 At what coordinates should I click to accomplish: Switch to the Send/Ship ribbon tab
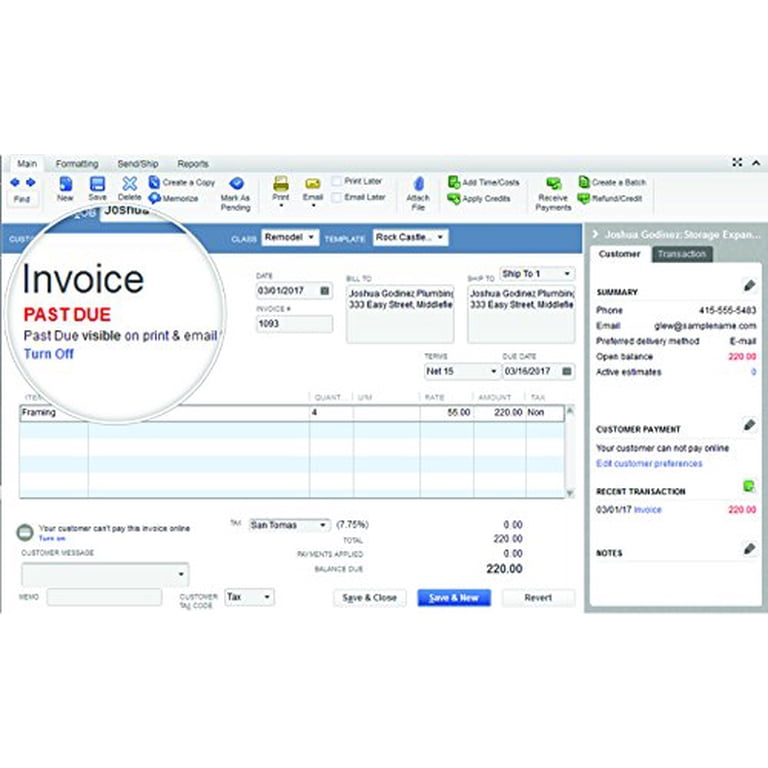click(x=138, y=164)
